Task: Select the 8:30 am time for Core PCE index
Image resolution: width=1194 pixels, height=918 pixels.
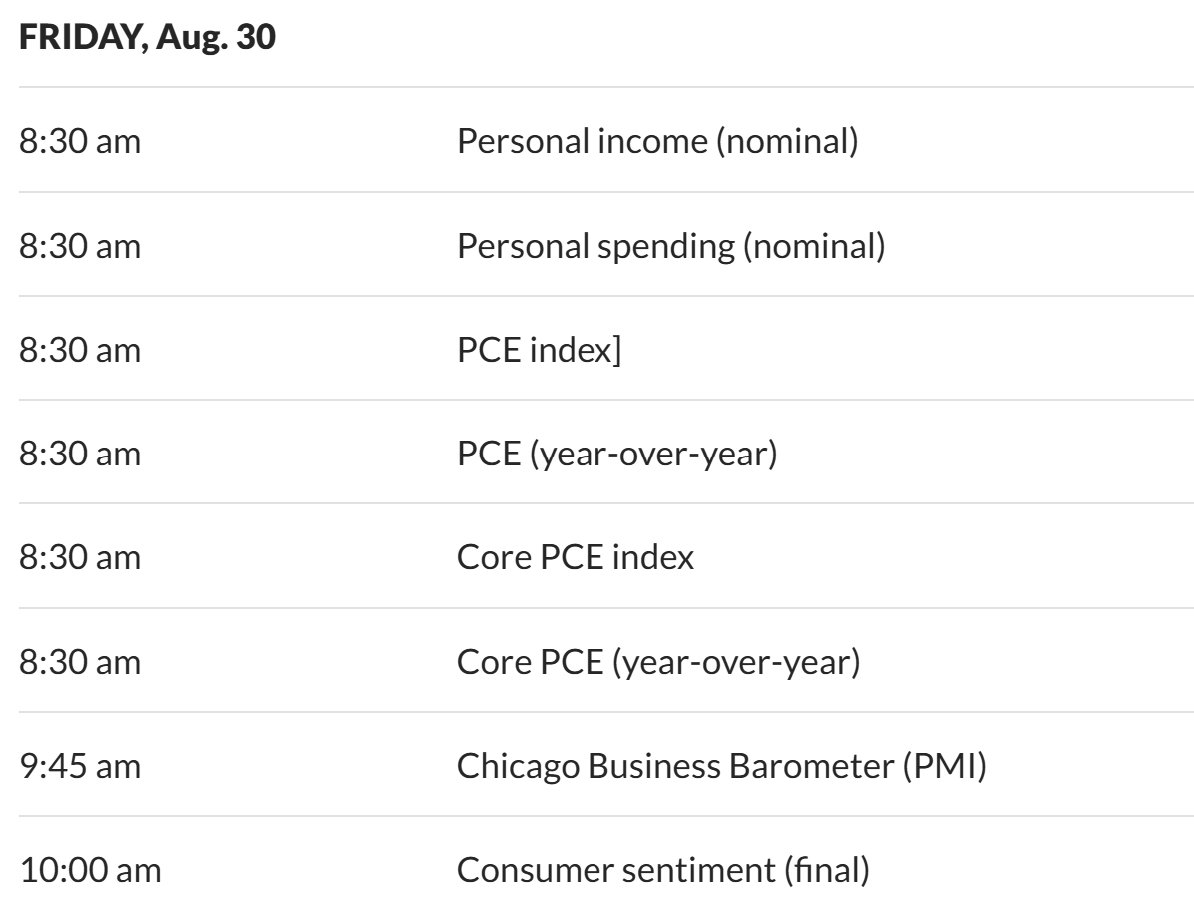Action: (x=80, y=557)
